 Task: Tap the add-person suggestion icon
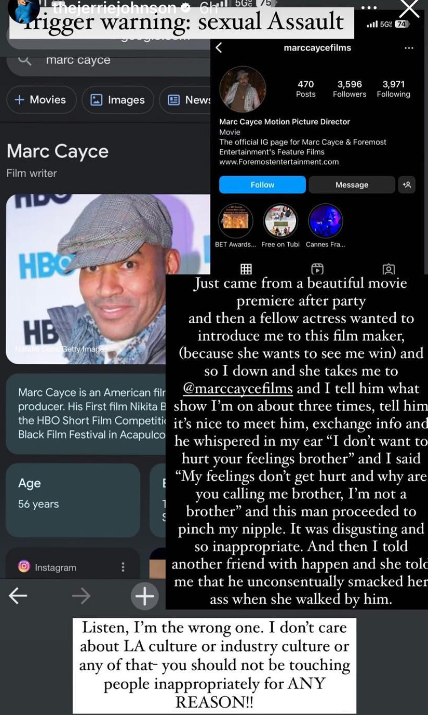[x=407, y=185]
